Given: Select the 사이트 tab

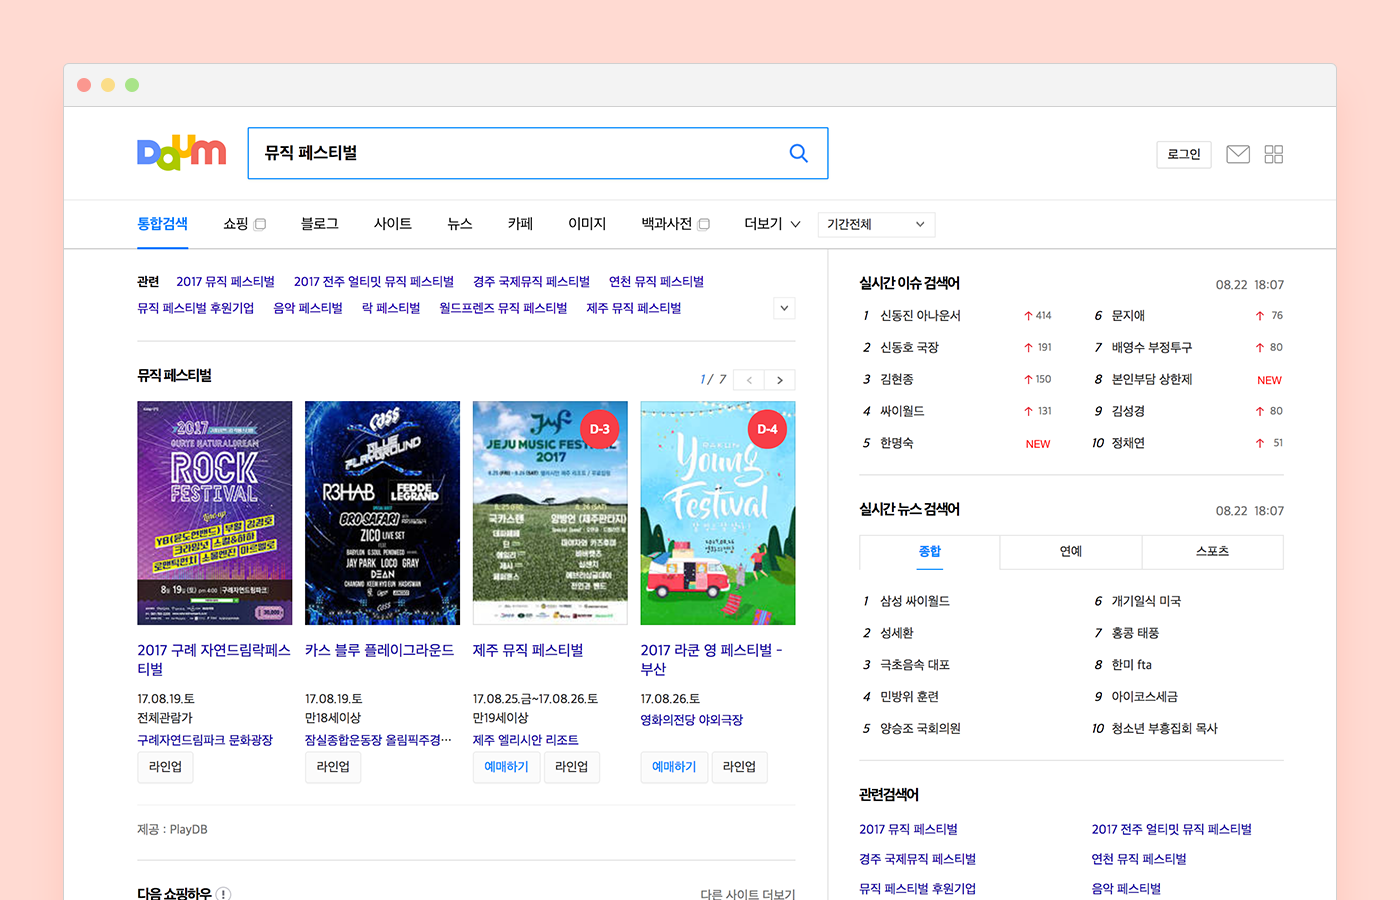Looking at the screenshot, I should pos(393,224).
